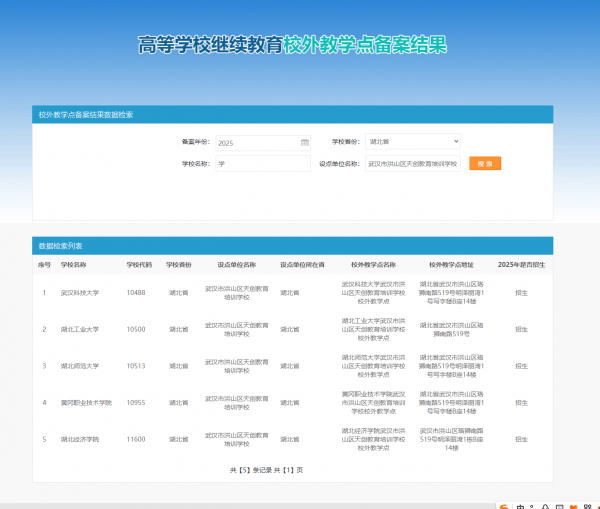600x509 pixels.
Task: Click the pagination text showing 5 records
Action: (x=266, y=470)
